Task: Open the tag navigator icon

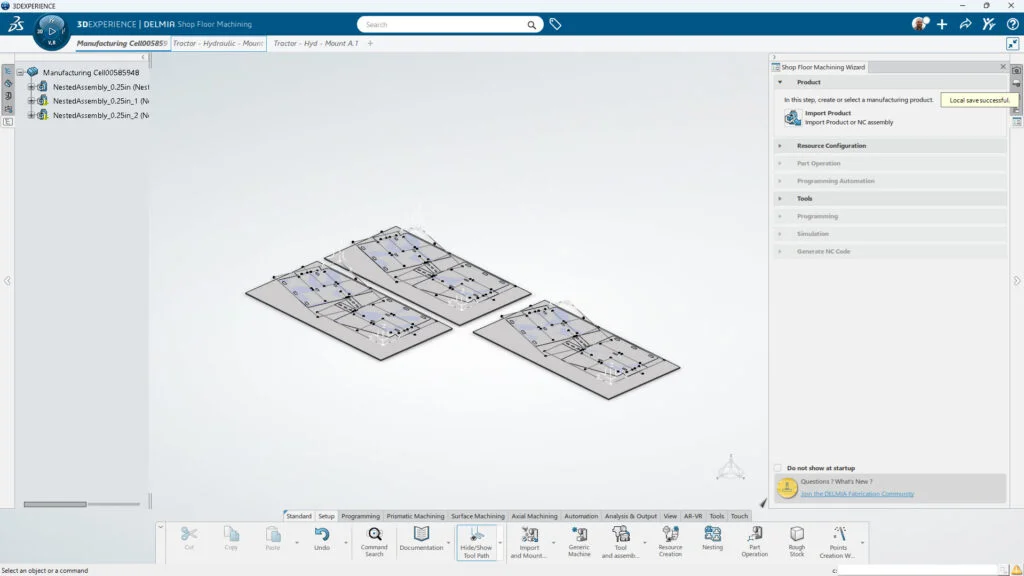Action: (555, 24)
